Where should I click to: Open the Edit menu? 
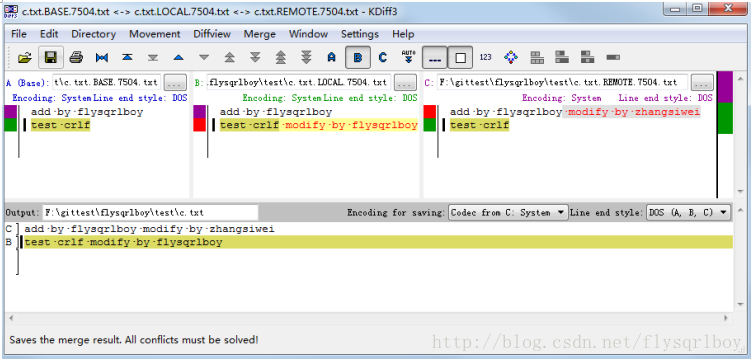point(49,34)
